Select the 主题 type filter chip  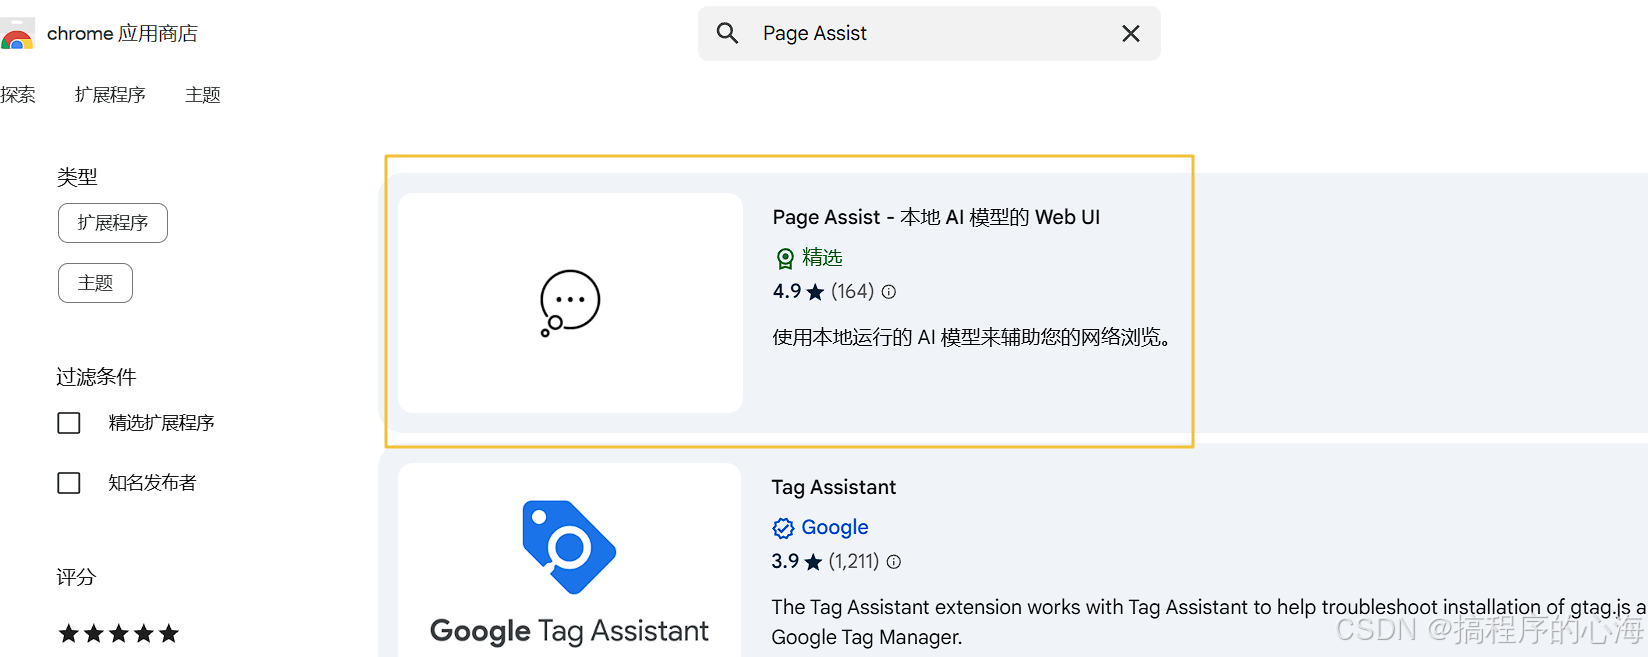pos(95,283)
